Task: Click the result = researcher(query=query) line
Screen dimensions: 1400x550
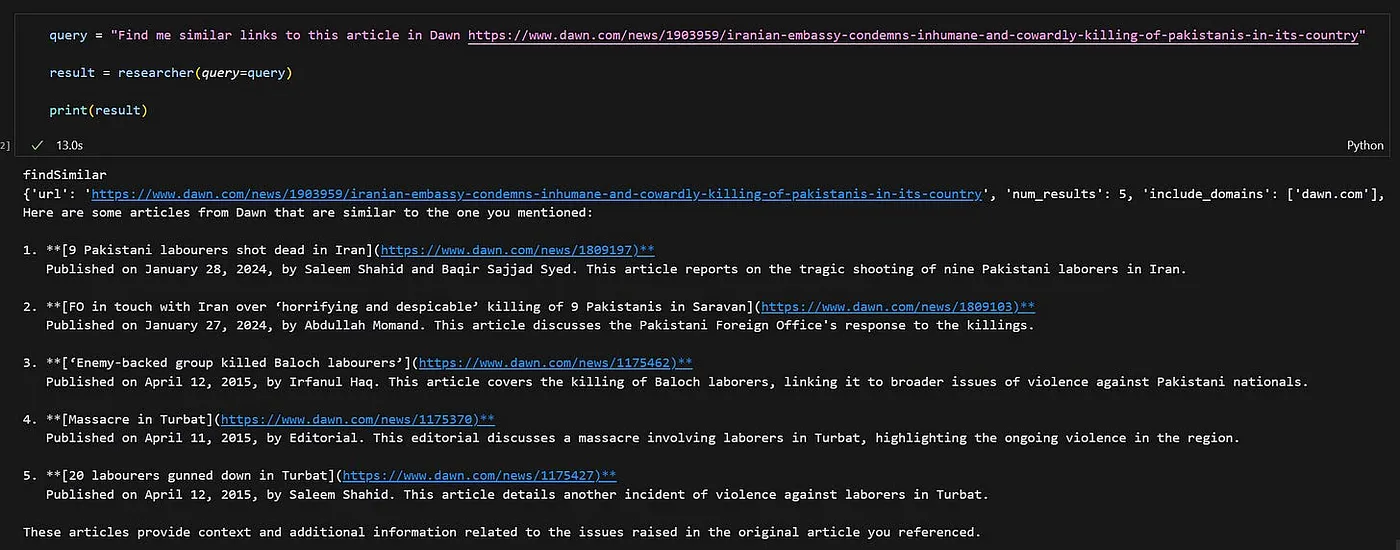Action: point(171,73)
